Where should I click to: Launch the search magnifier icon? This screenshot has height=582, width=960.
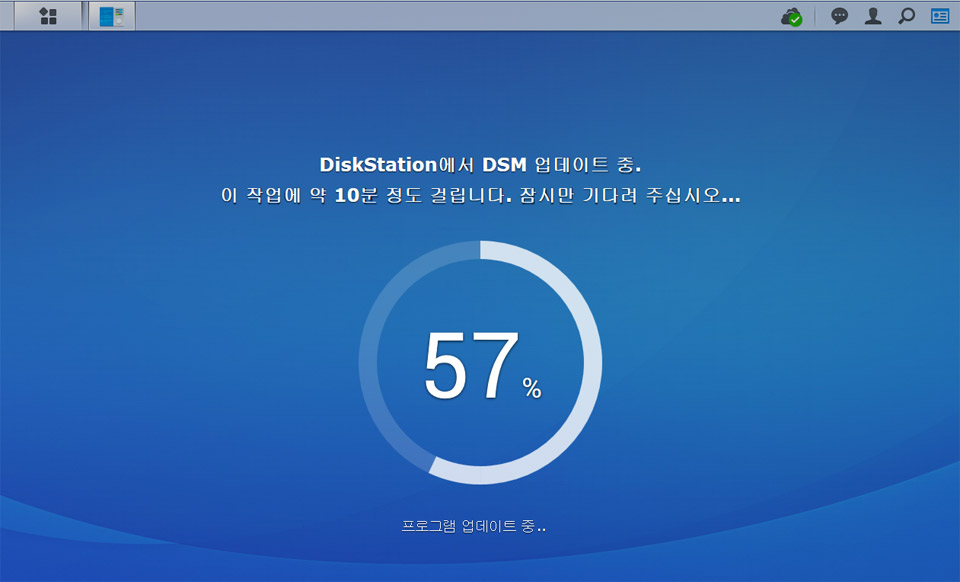(907, 16)
